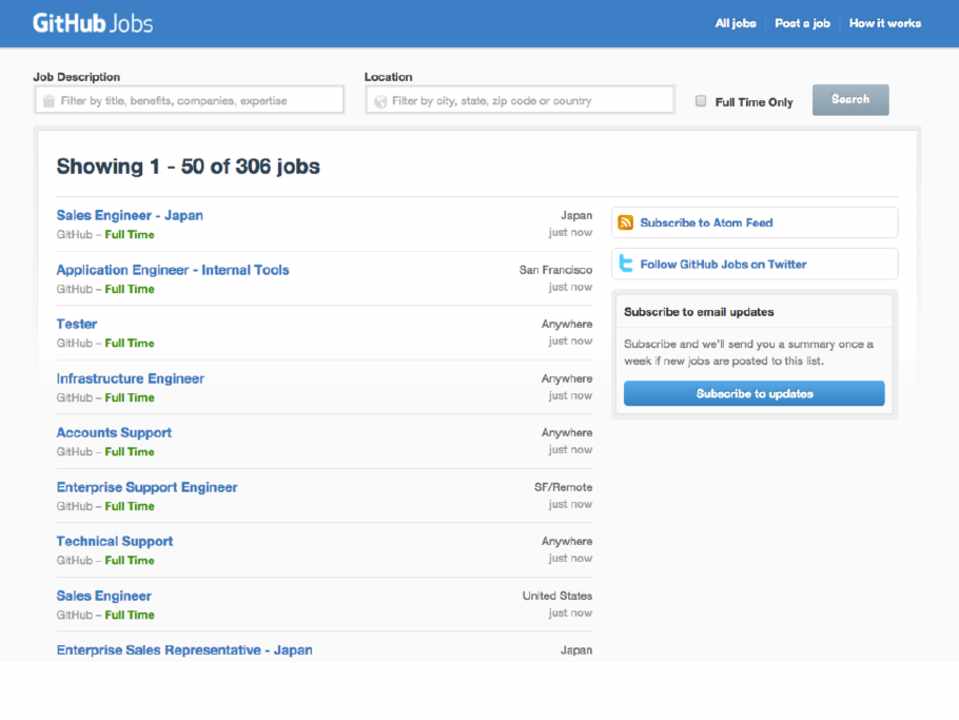View the Tester job posting
The image size is (959, 720).
point(77,324)
